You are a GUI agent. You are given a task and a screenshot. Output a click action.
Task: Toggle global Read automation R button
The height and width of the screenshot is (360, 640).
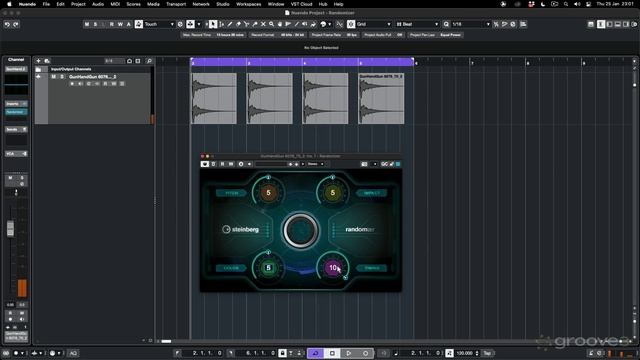coord(112,24)
